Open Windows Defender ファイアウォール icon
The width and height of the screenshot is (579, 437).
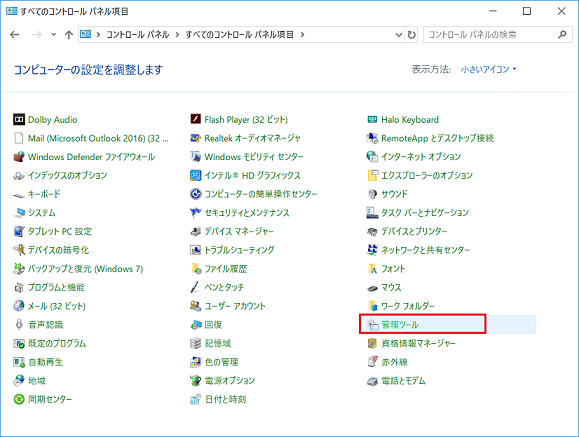pos(19,157)
